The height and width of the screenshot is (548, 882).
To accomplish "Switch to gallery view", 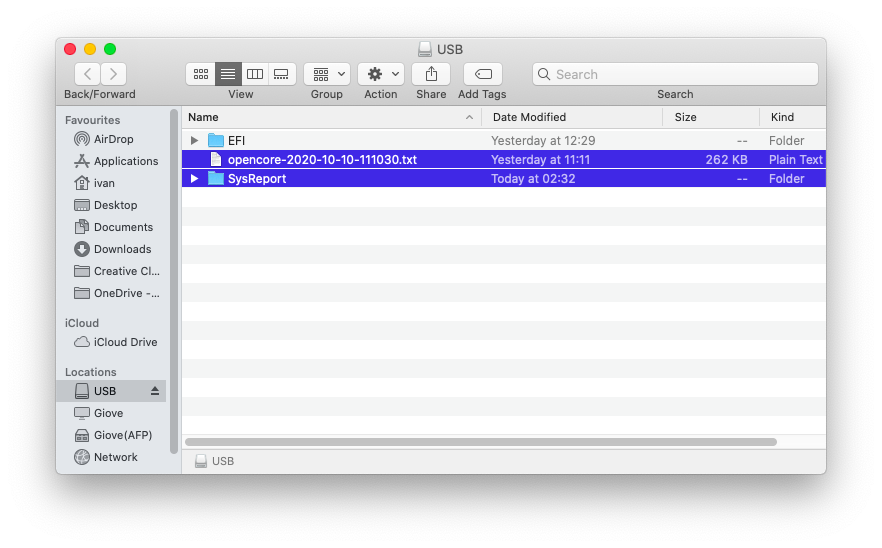I will coord(282,74).
